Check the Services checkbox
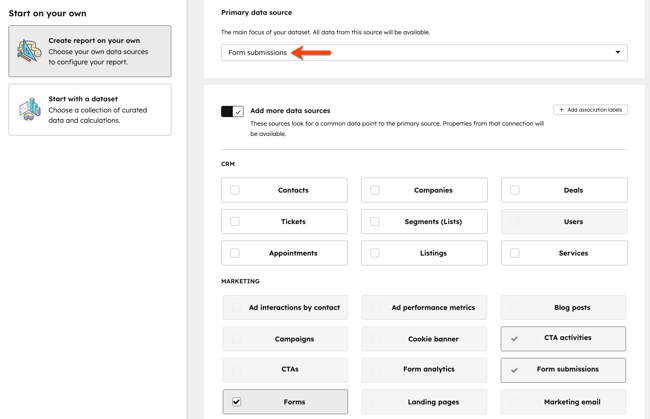The image size is (650, 419). [515, 253]
